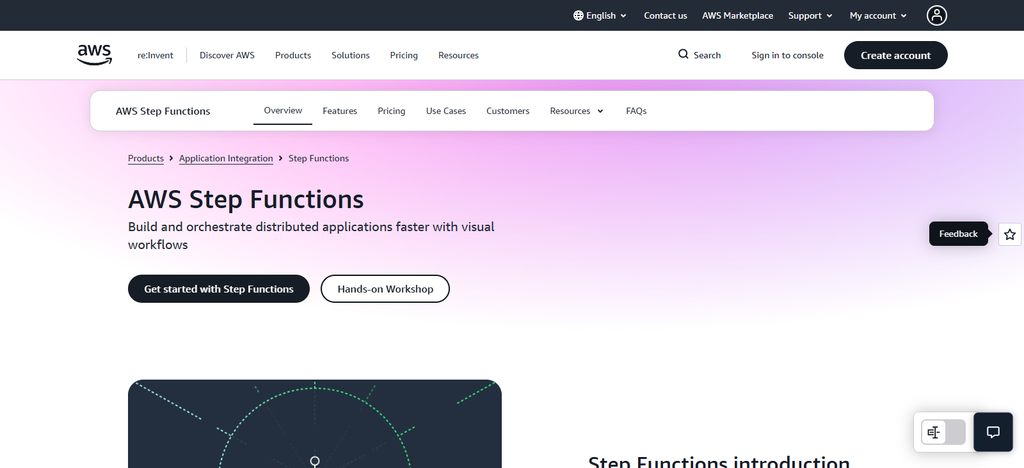Select the Overview tab
Viewport: 1024px width, 468px height.
pos(283,110)
